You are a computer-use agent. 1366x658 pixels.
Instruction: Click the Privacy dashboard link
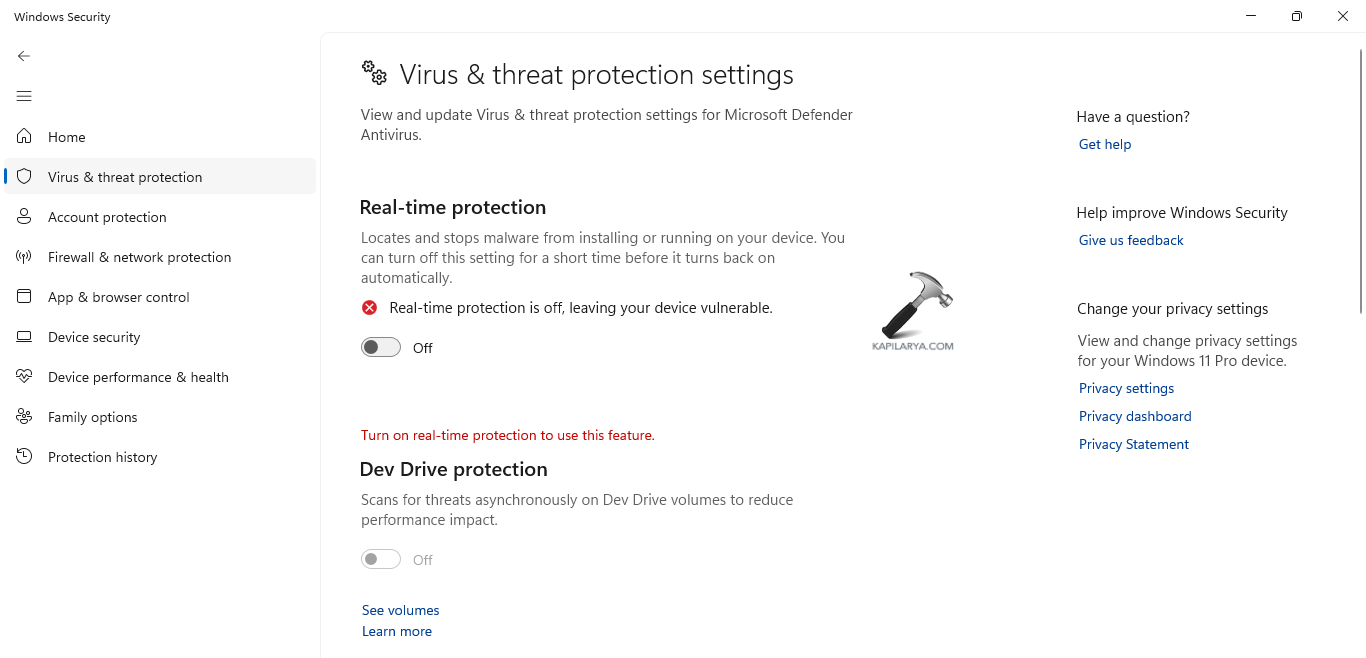1135,416
